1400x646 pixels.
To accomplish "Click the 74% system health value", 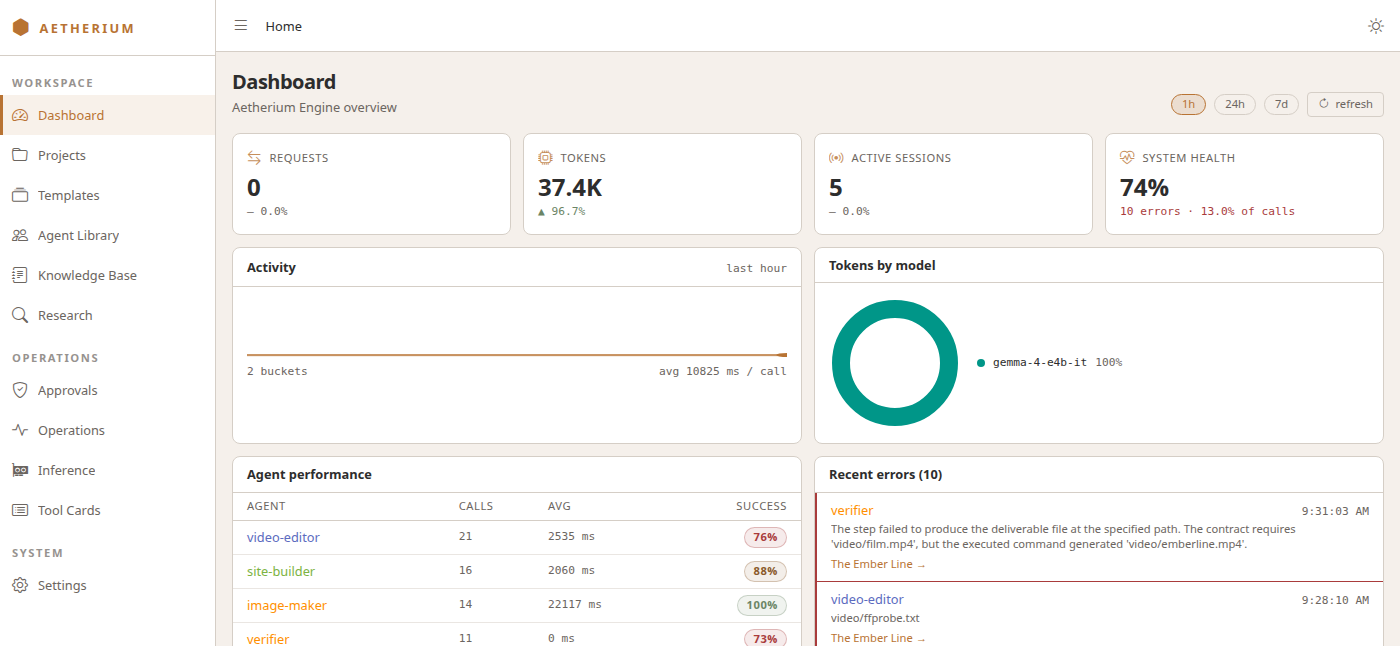I will click(x=1144, y=187).
